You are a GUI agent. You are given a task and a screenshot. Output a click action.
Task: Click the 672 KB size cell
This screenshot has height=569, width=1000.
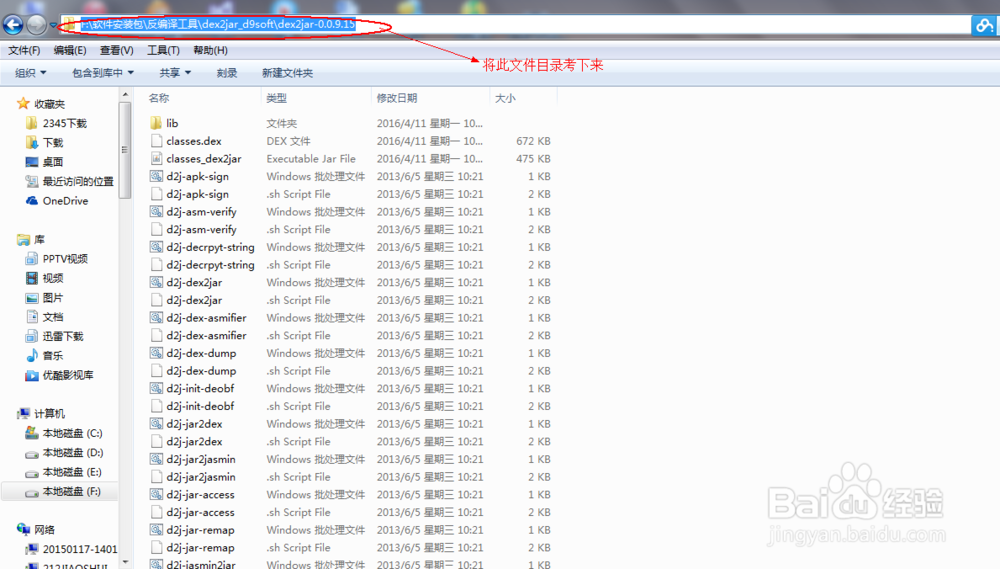533,141
